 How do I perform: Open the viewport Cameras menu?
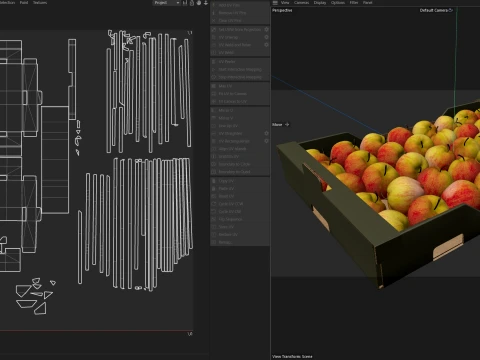pos(301,3)
